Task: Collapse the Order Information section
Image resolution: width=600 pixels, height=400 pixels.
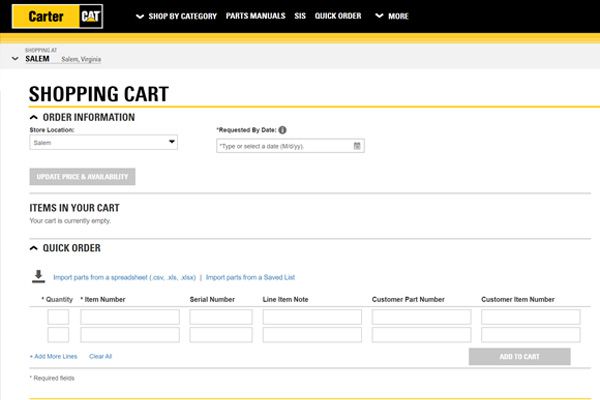Action: pyautogui.click(x=35, y=118)
